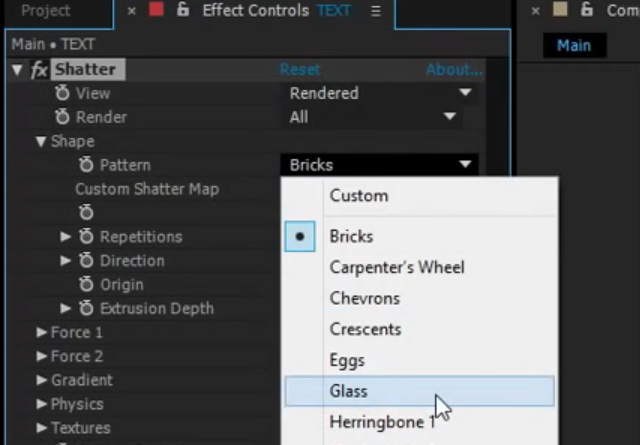Collapse the Shatter effect group
The image size is (640, 445).
(x=17, y=70)
